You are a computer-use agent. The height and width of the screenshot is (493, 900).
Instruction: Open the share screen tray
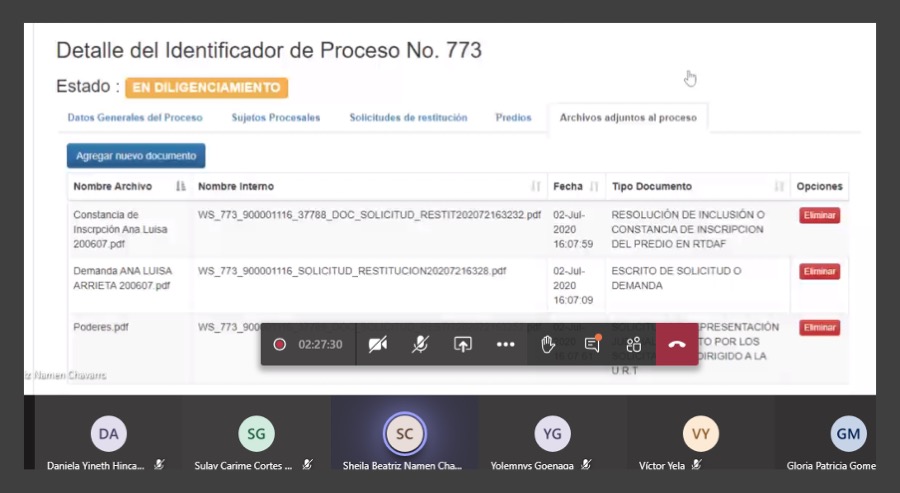pyautogui.click(x=463, y=344)
